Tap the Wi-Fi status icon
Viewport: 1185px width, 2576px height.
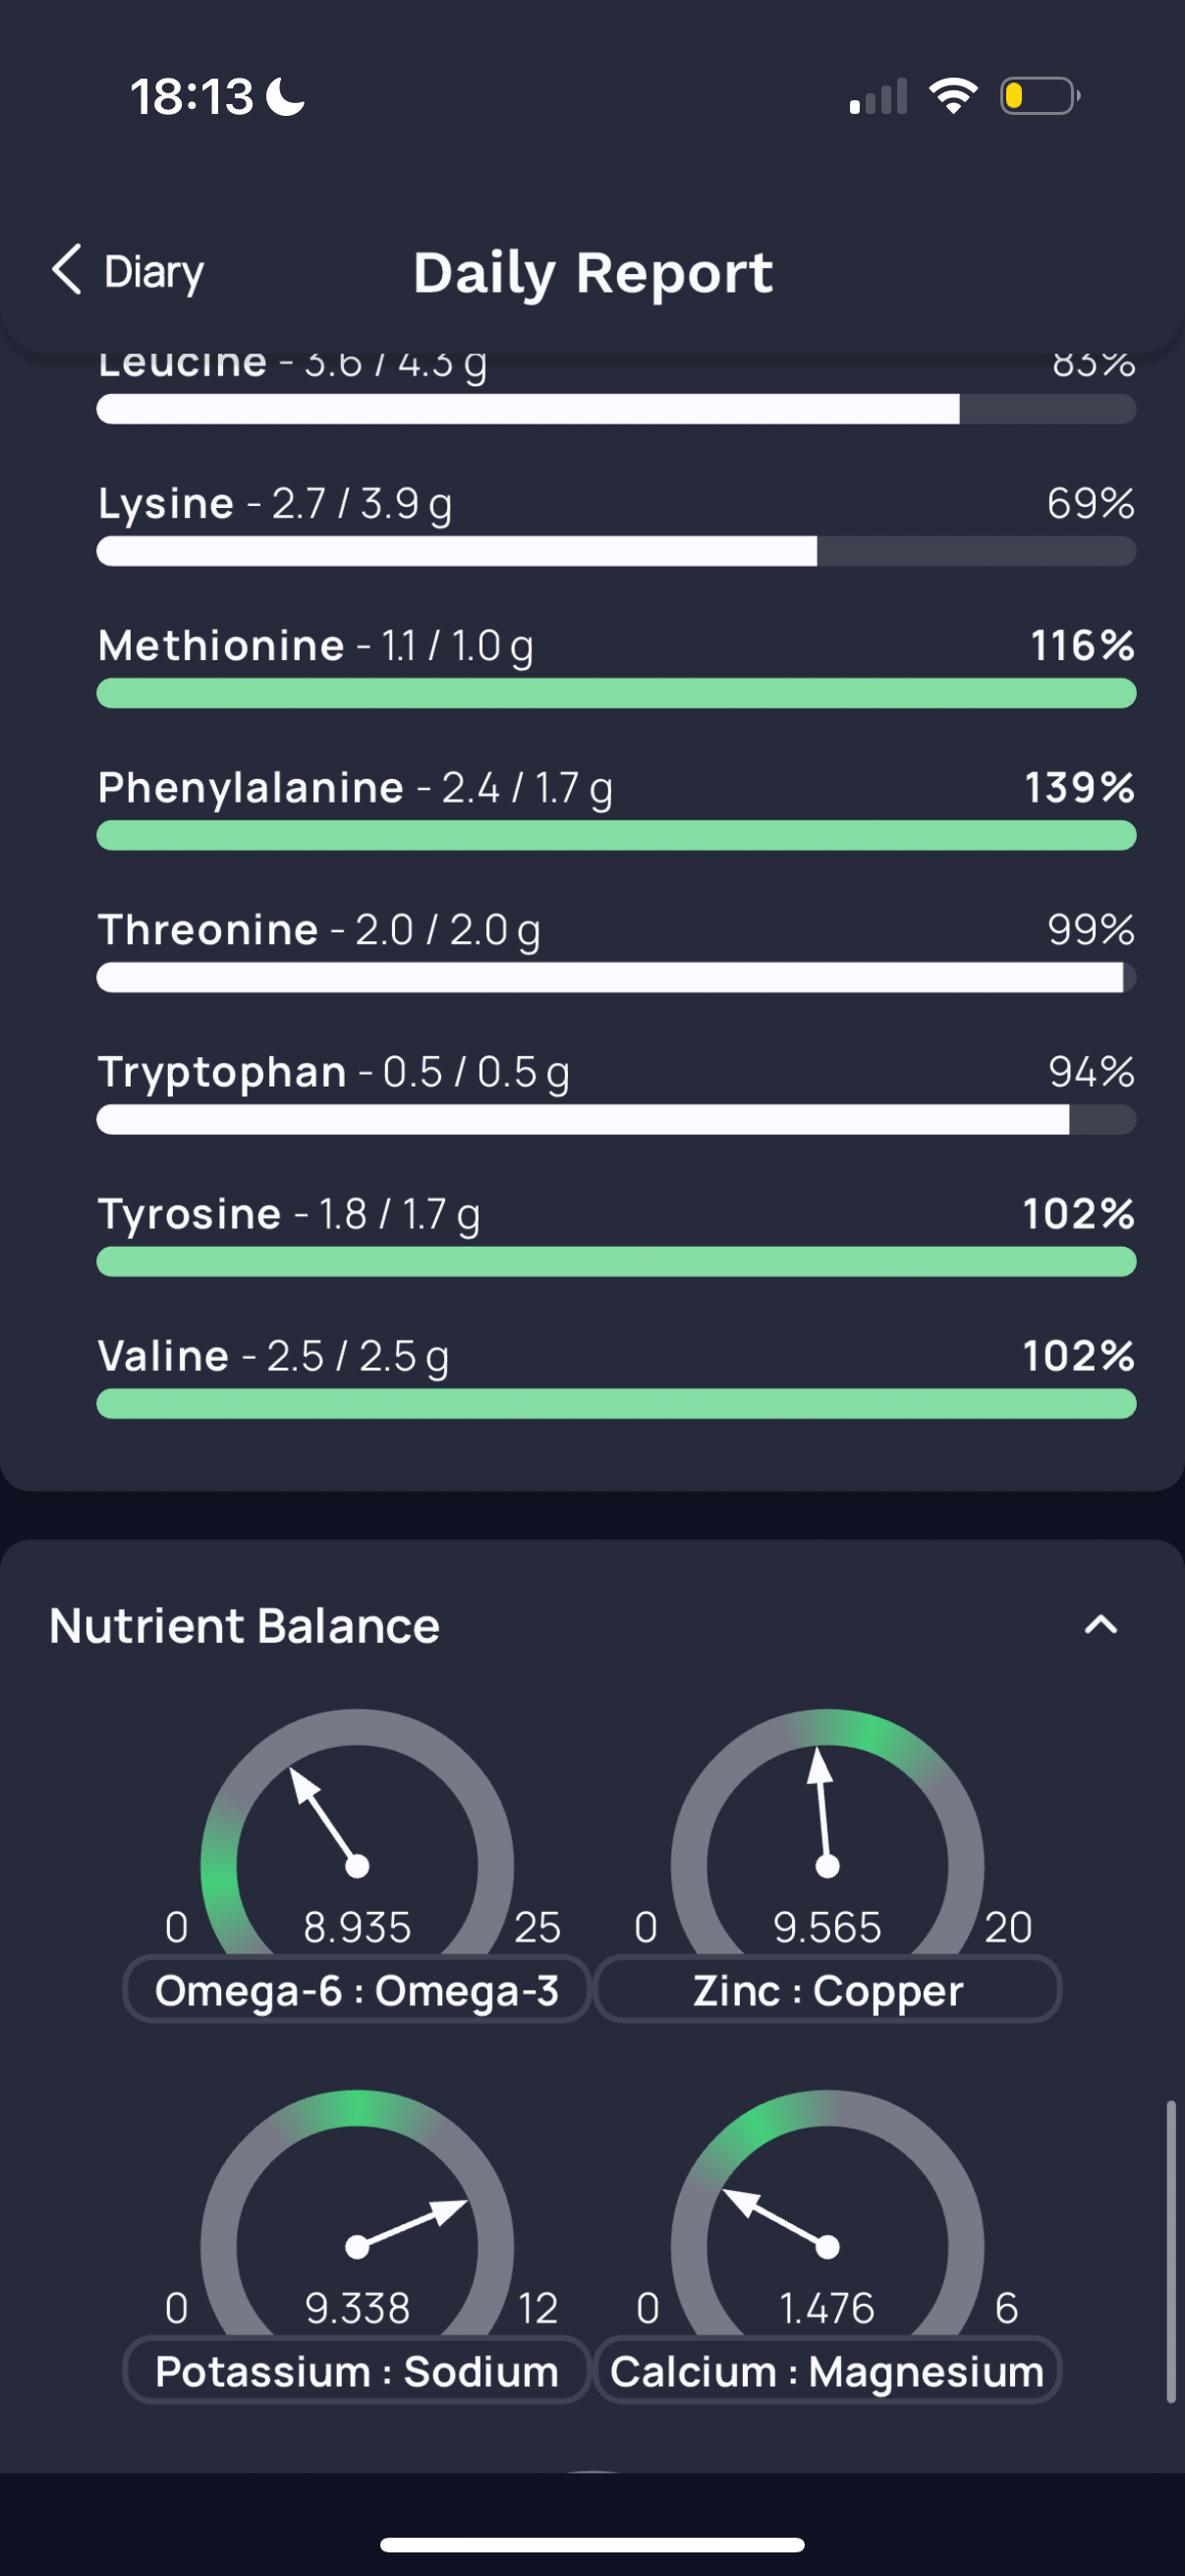(x=953, y=96)
